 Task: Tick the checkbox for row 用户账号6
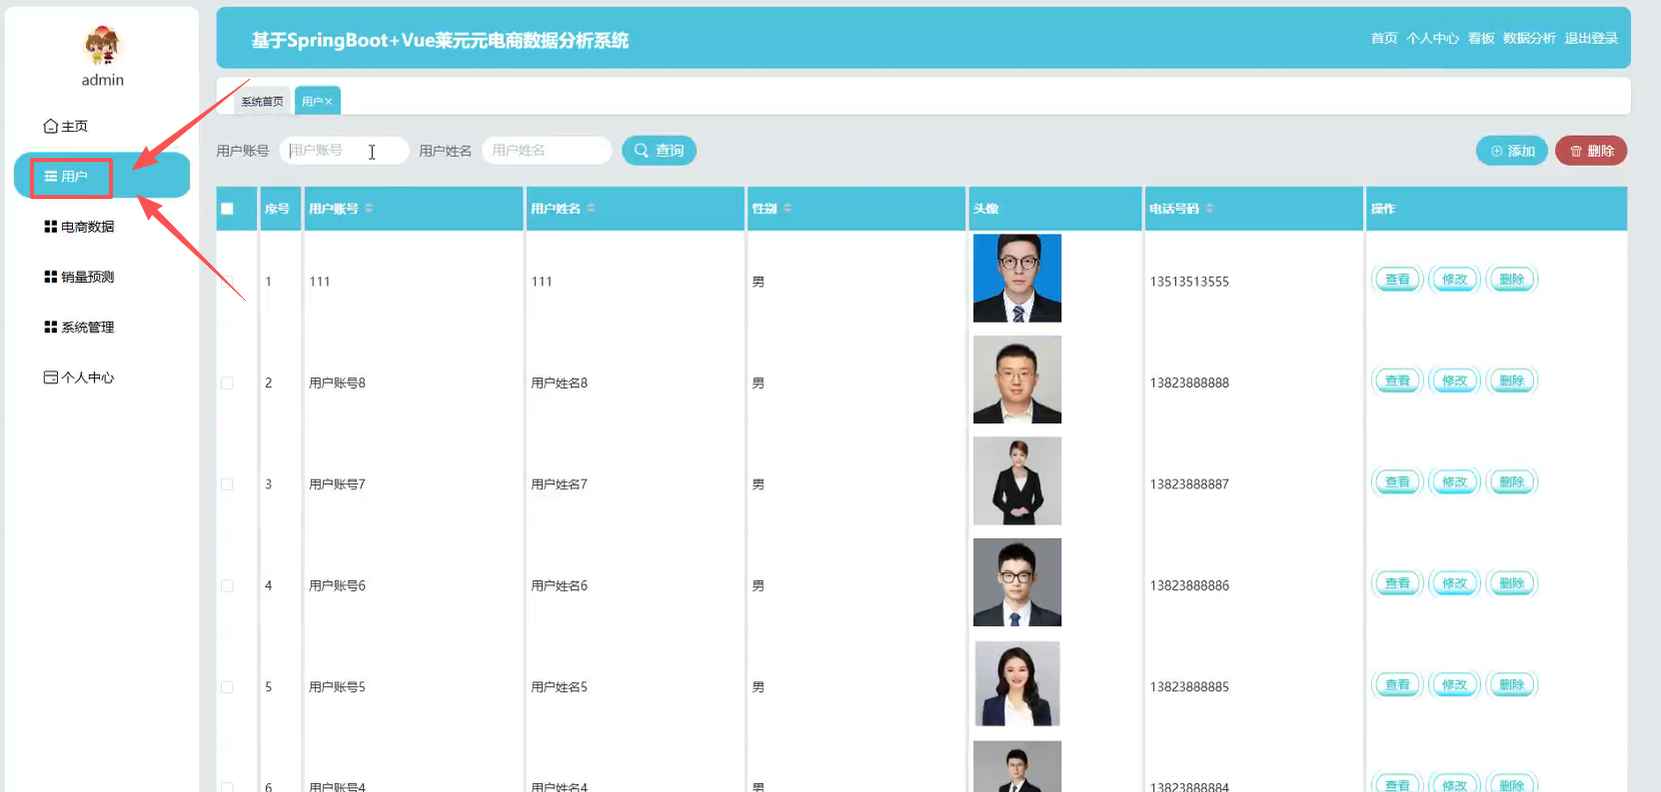[x=227, y=586]
